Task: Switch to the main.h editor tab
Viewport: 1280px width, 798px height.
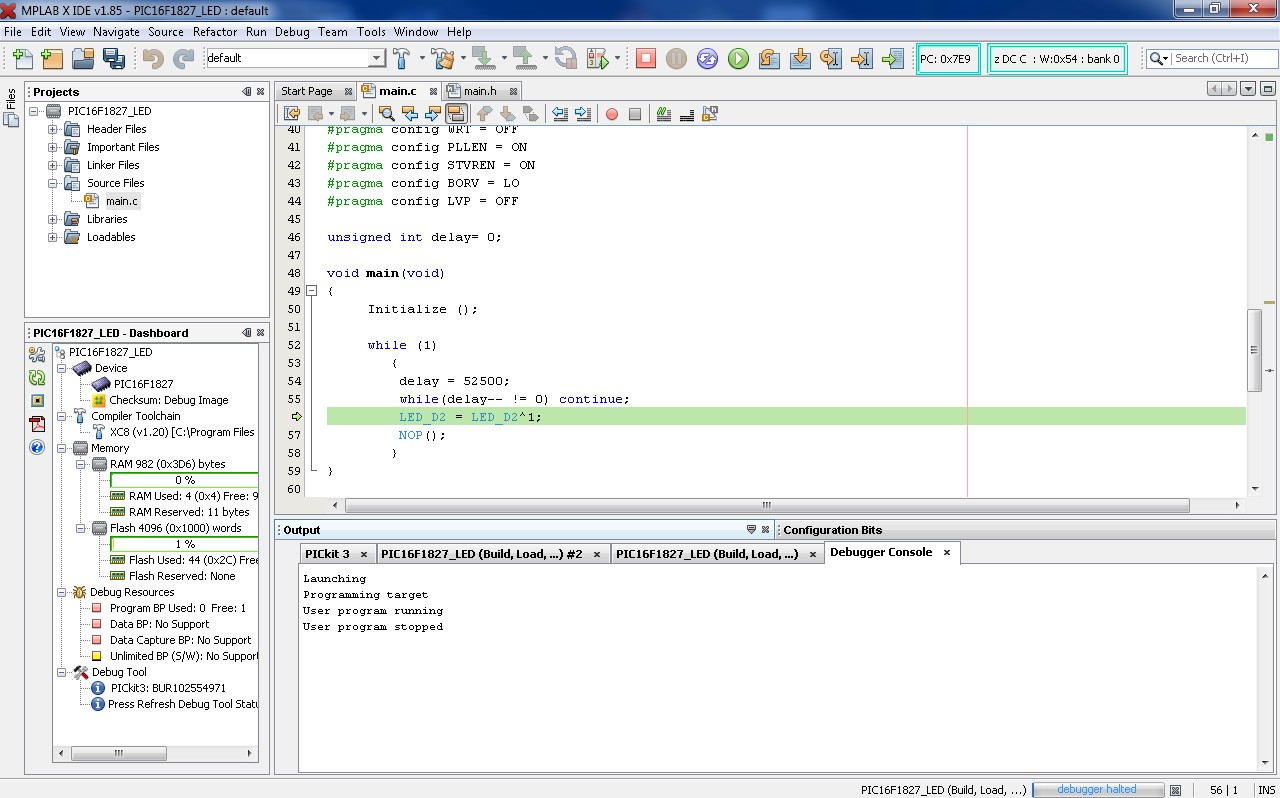Action: tap(479, 91)
